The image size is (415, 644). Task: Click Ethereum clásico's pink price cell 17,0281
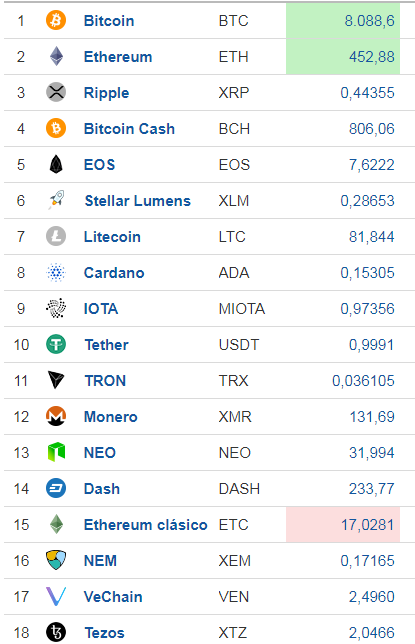pos(343,524)
